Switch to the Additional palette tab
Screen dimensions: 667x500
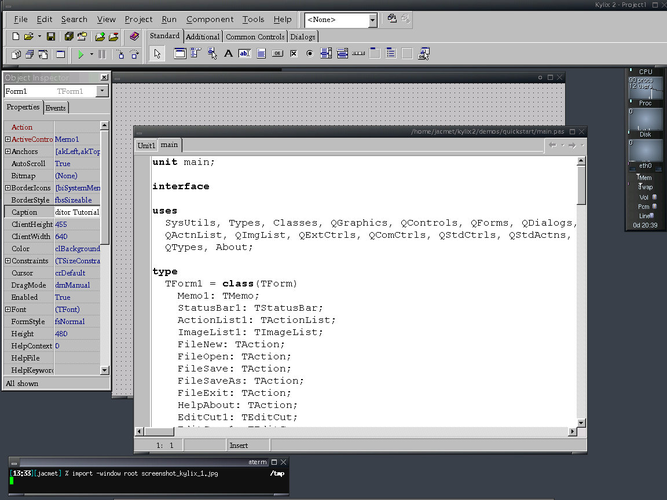[x=202, y=37]
